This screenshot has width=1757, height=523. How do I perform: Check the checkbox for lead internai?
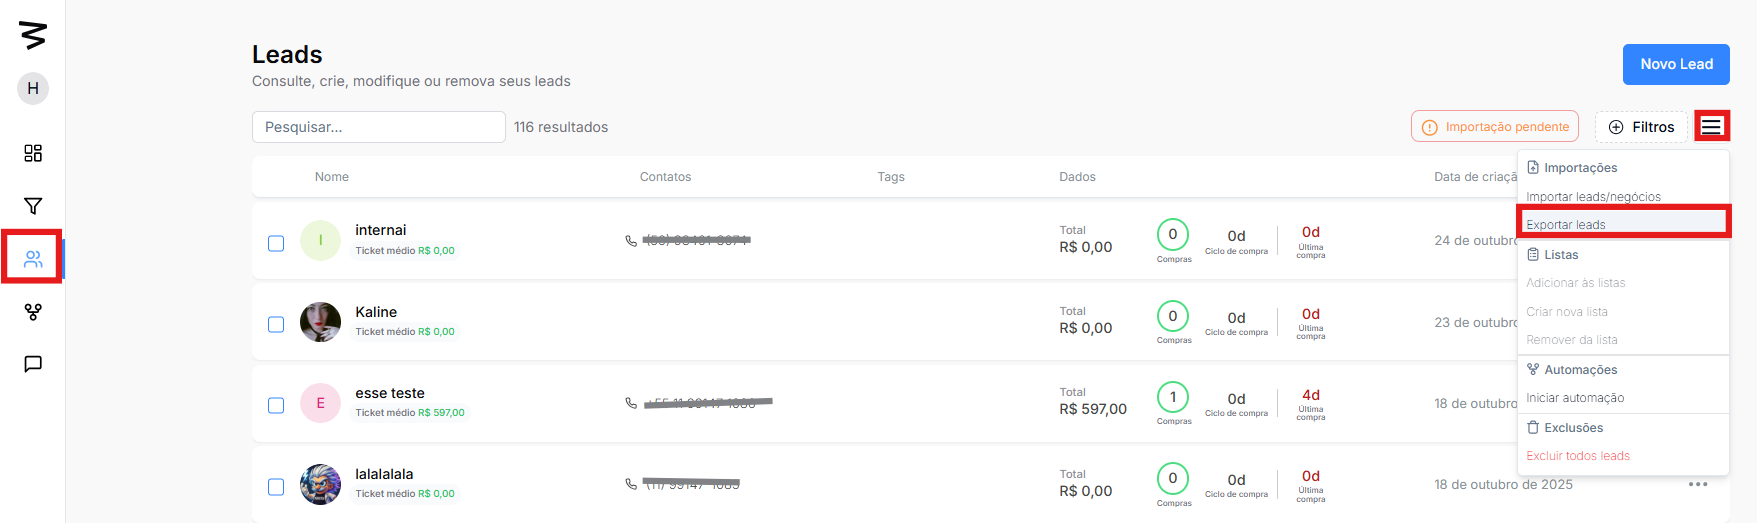pyautogui.click(x=276, y=243)
